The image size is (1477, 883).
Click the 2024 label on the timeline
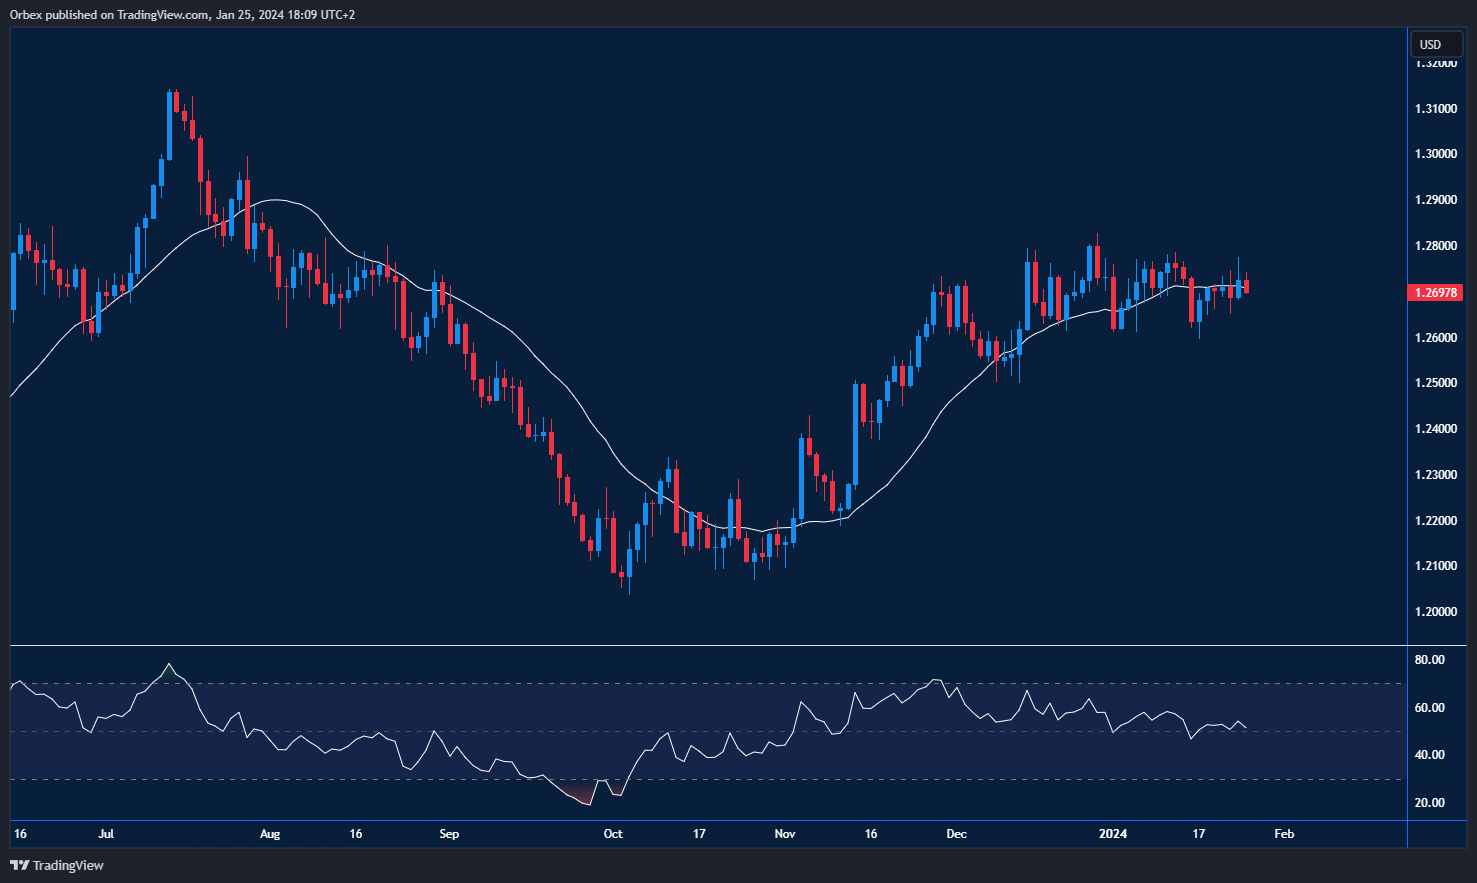1114,833
